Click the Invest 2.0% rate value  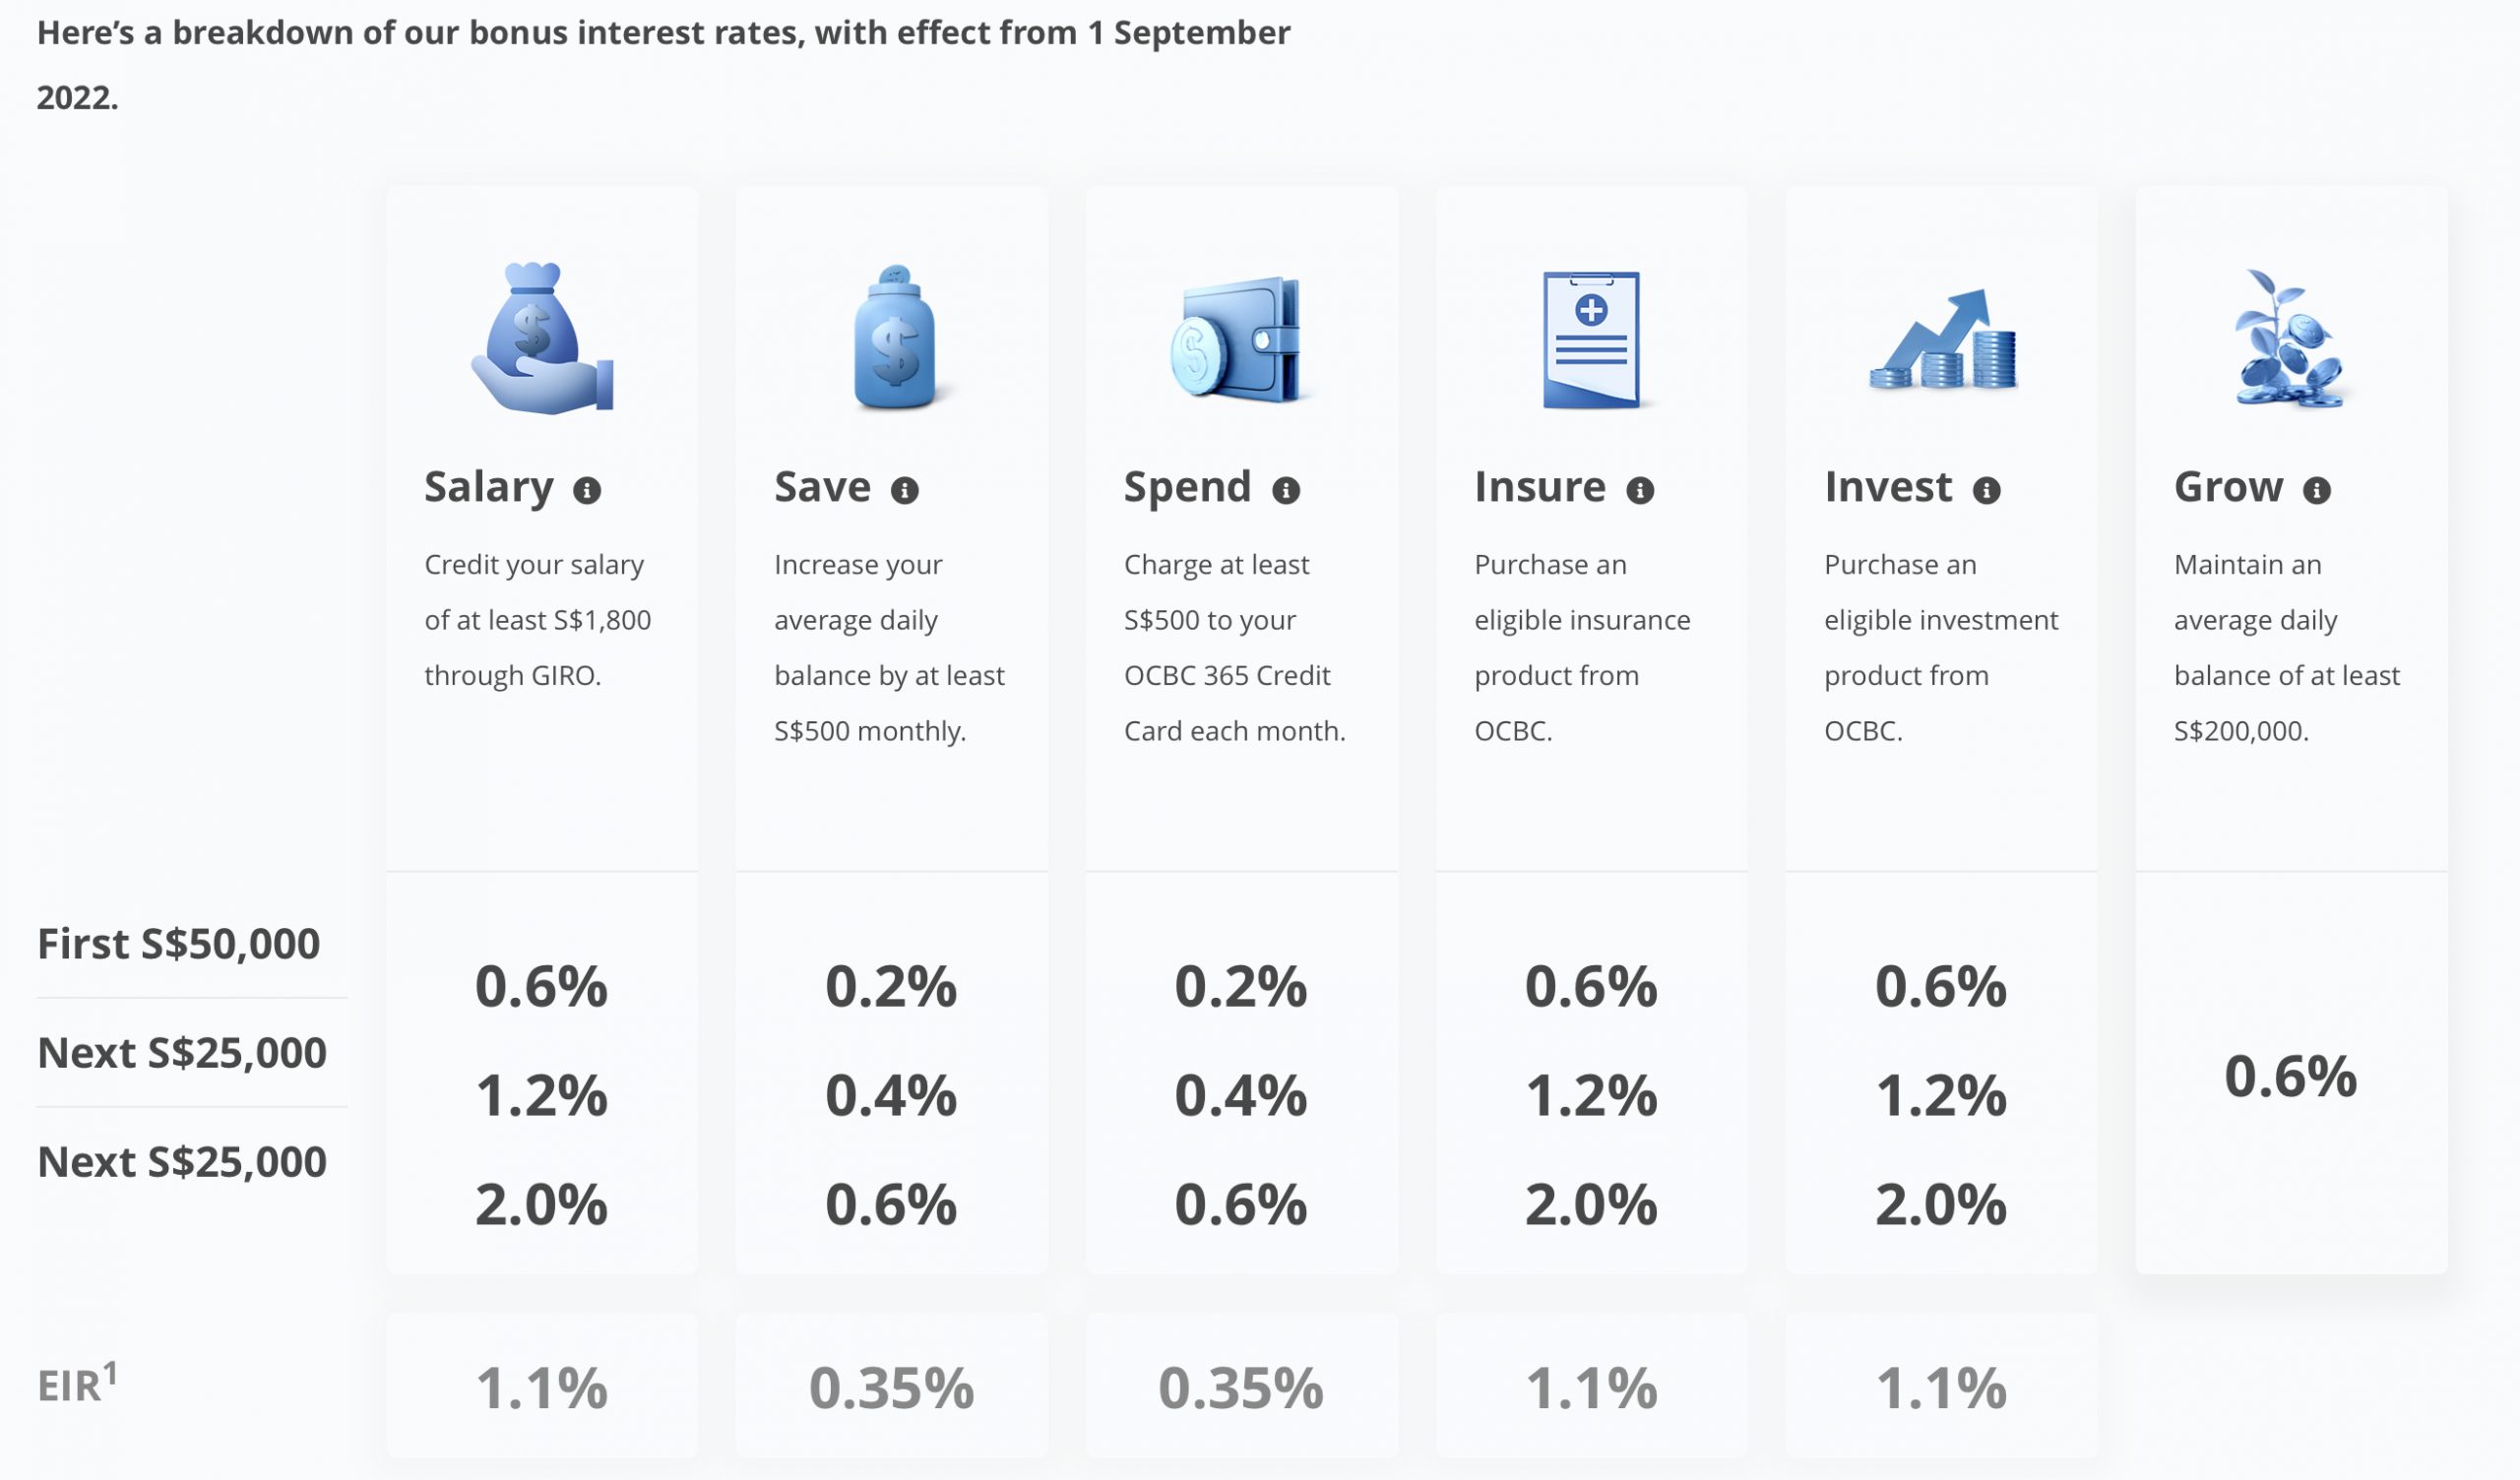(1940, 1204)
